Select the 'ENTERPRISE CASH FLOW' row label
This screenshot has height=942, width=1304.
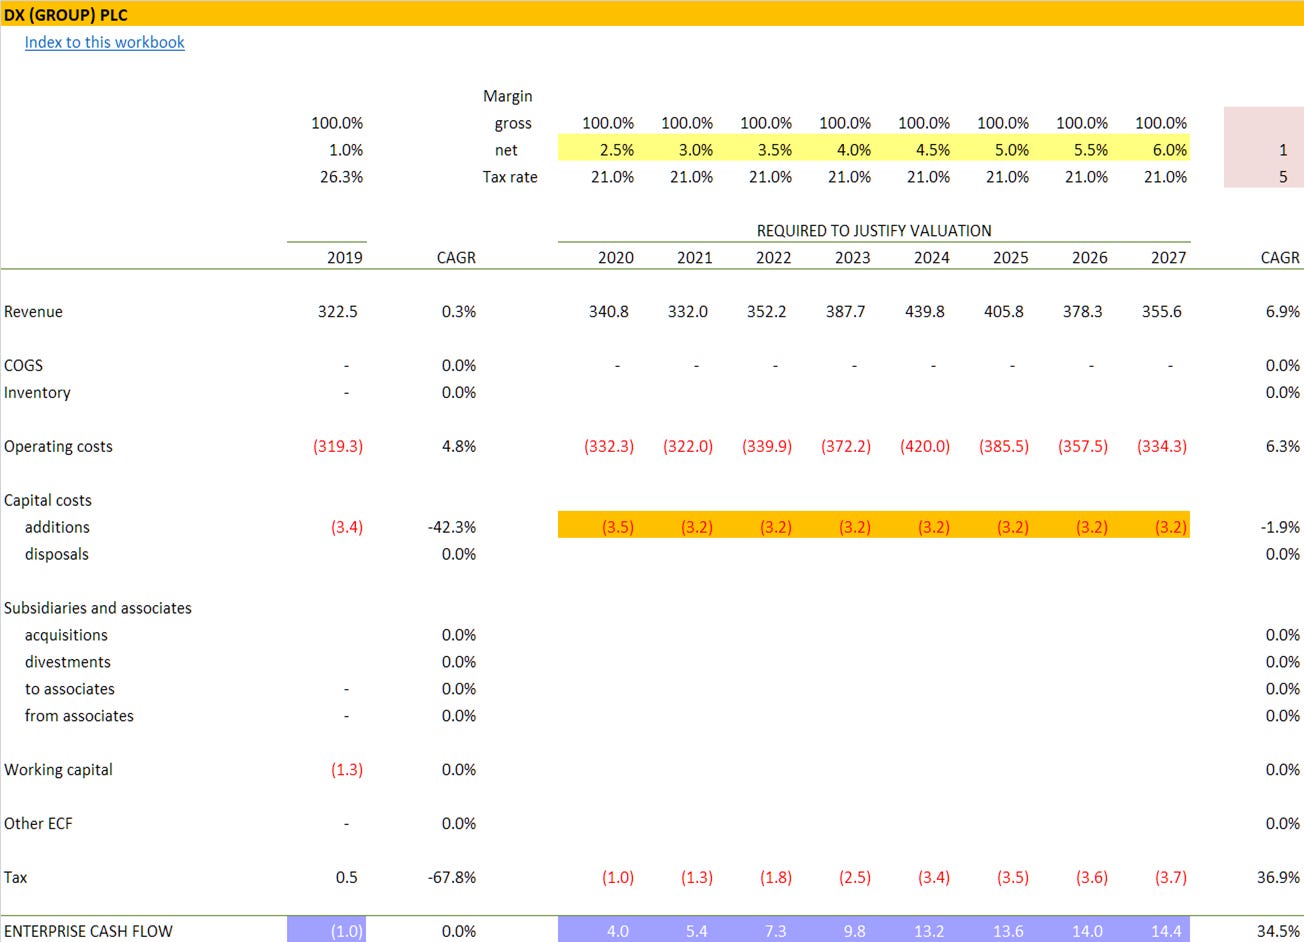click(x=88, y=931)
